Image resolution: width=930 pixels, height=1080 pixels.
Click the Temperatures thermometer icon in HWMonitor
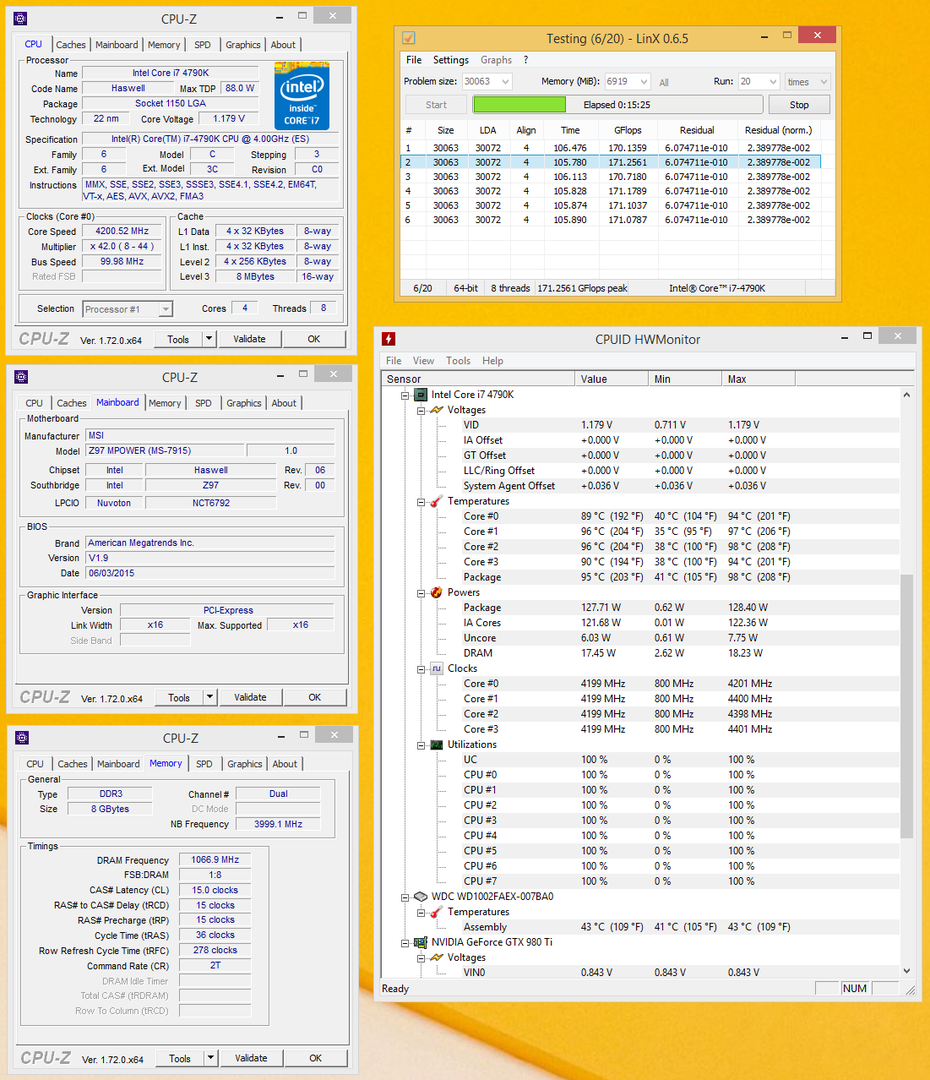click(x=437, y=501)
